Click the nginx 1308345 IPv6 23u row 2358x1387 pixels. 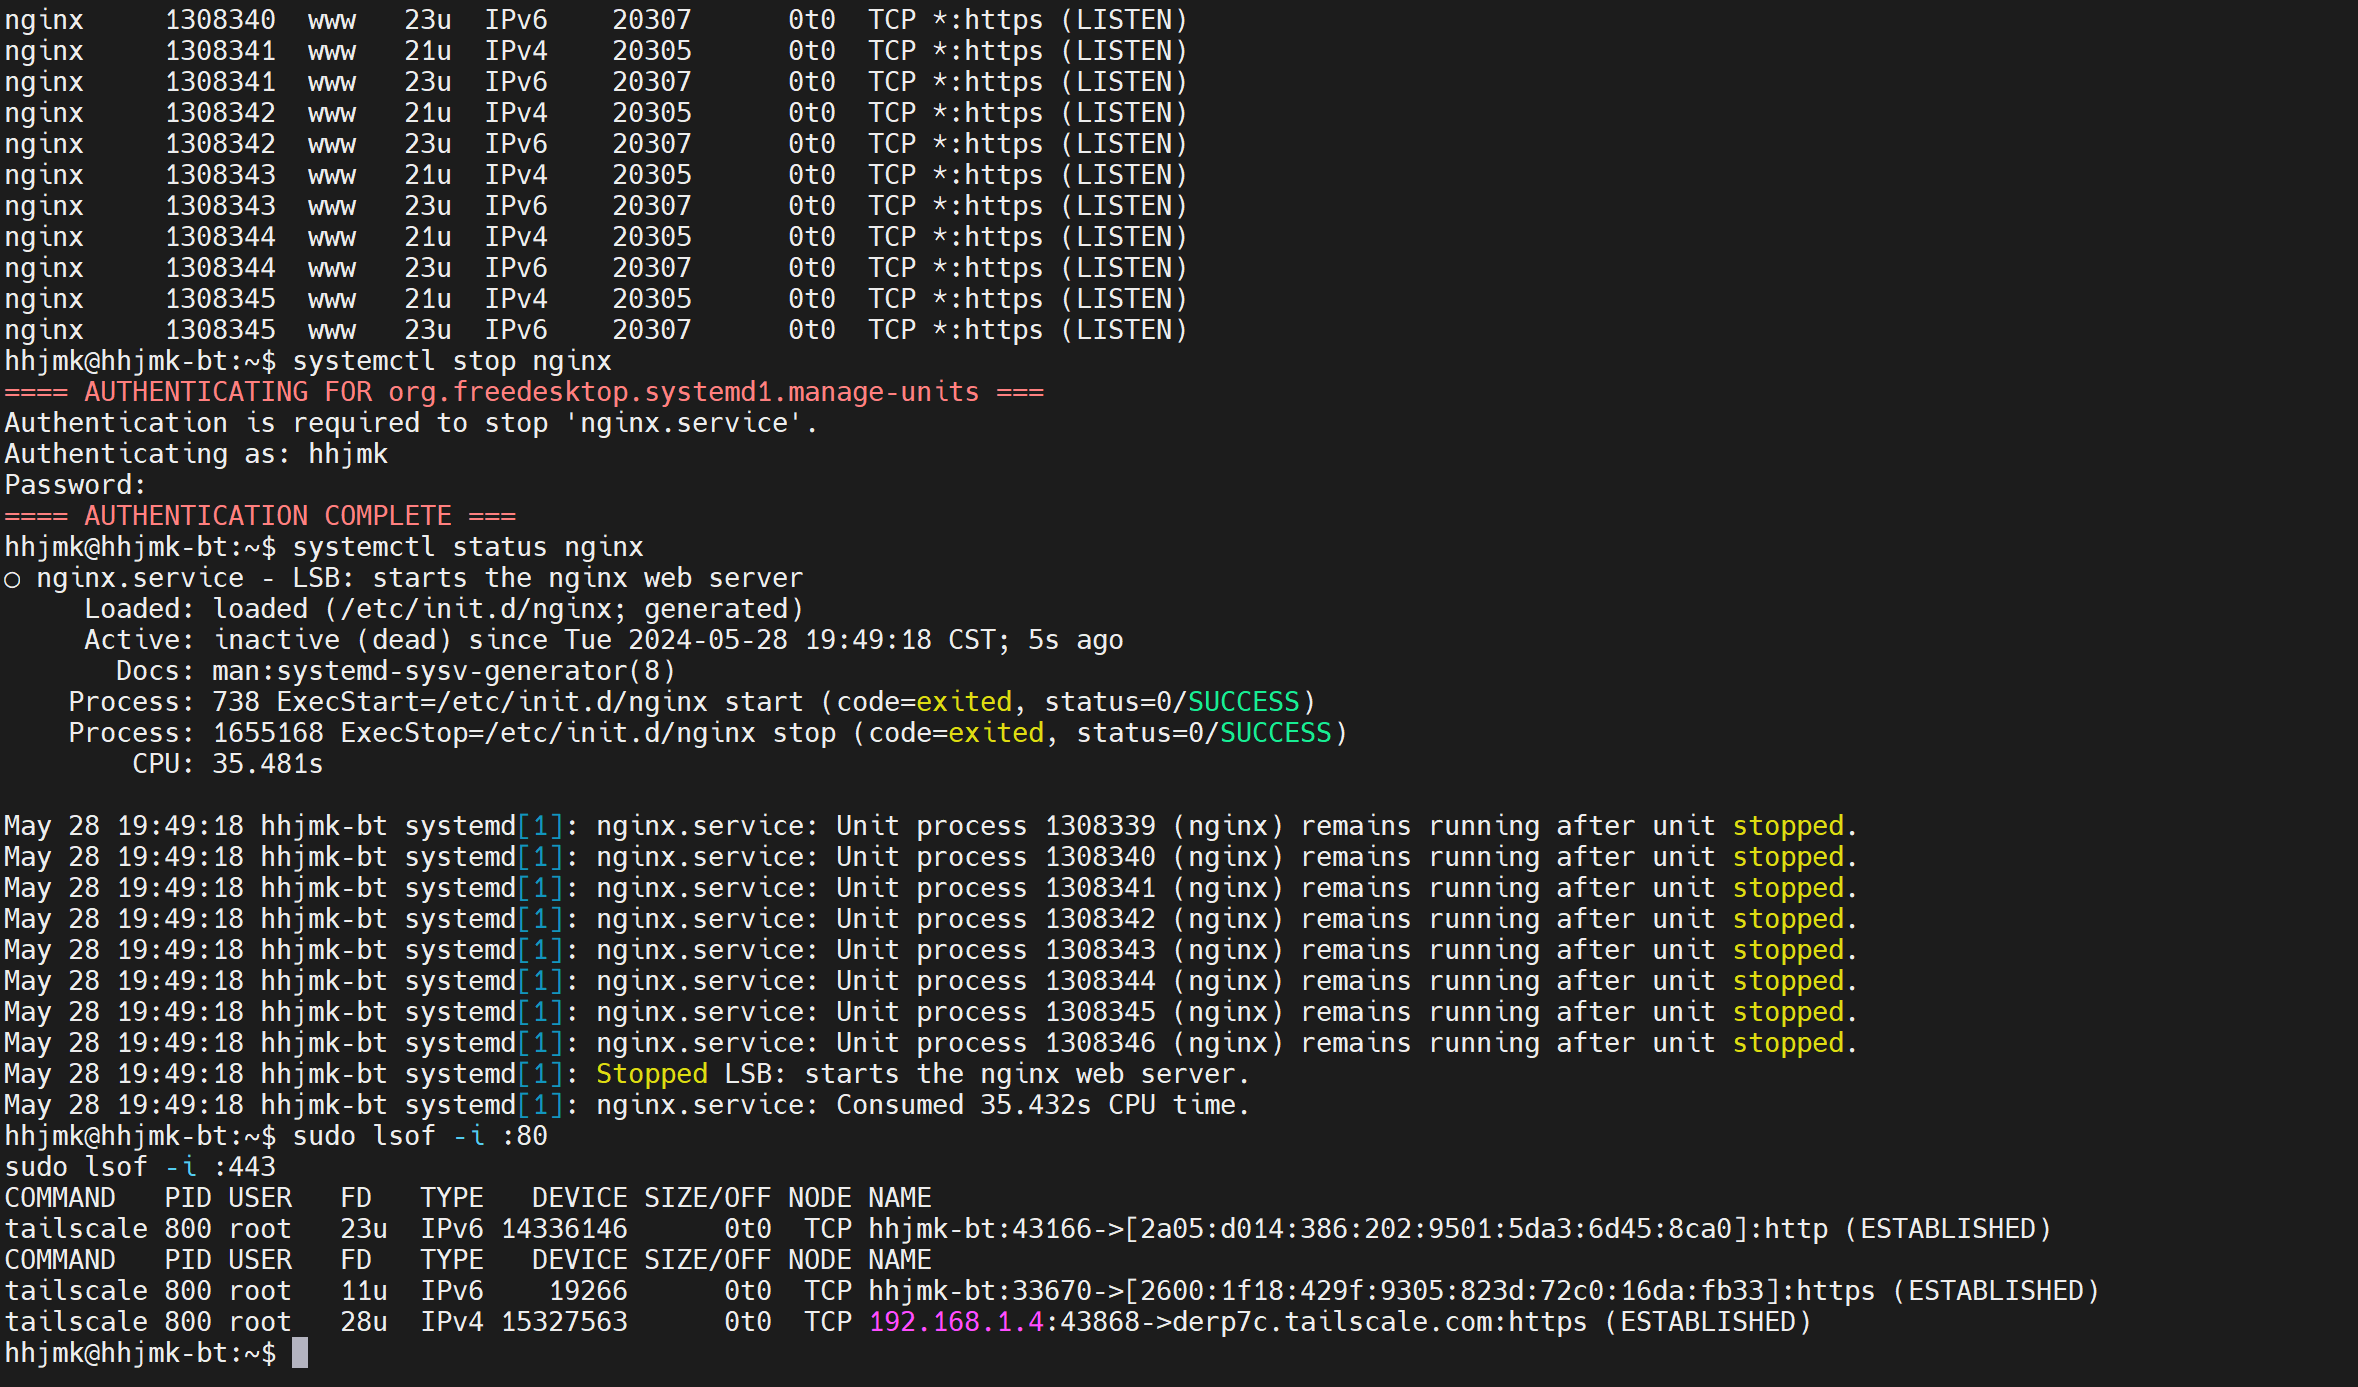[x=596, y=330]
